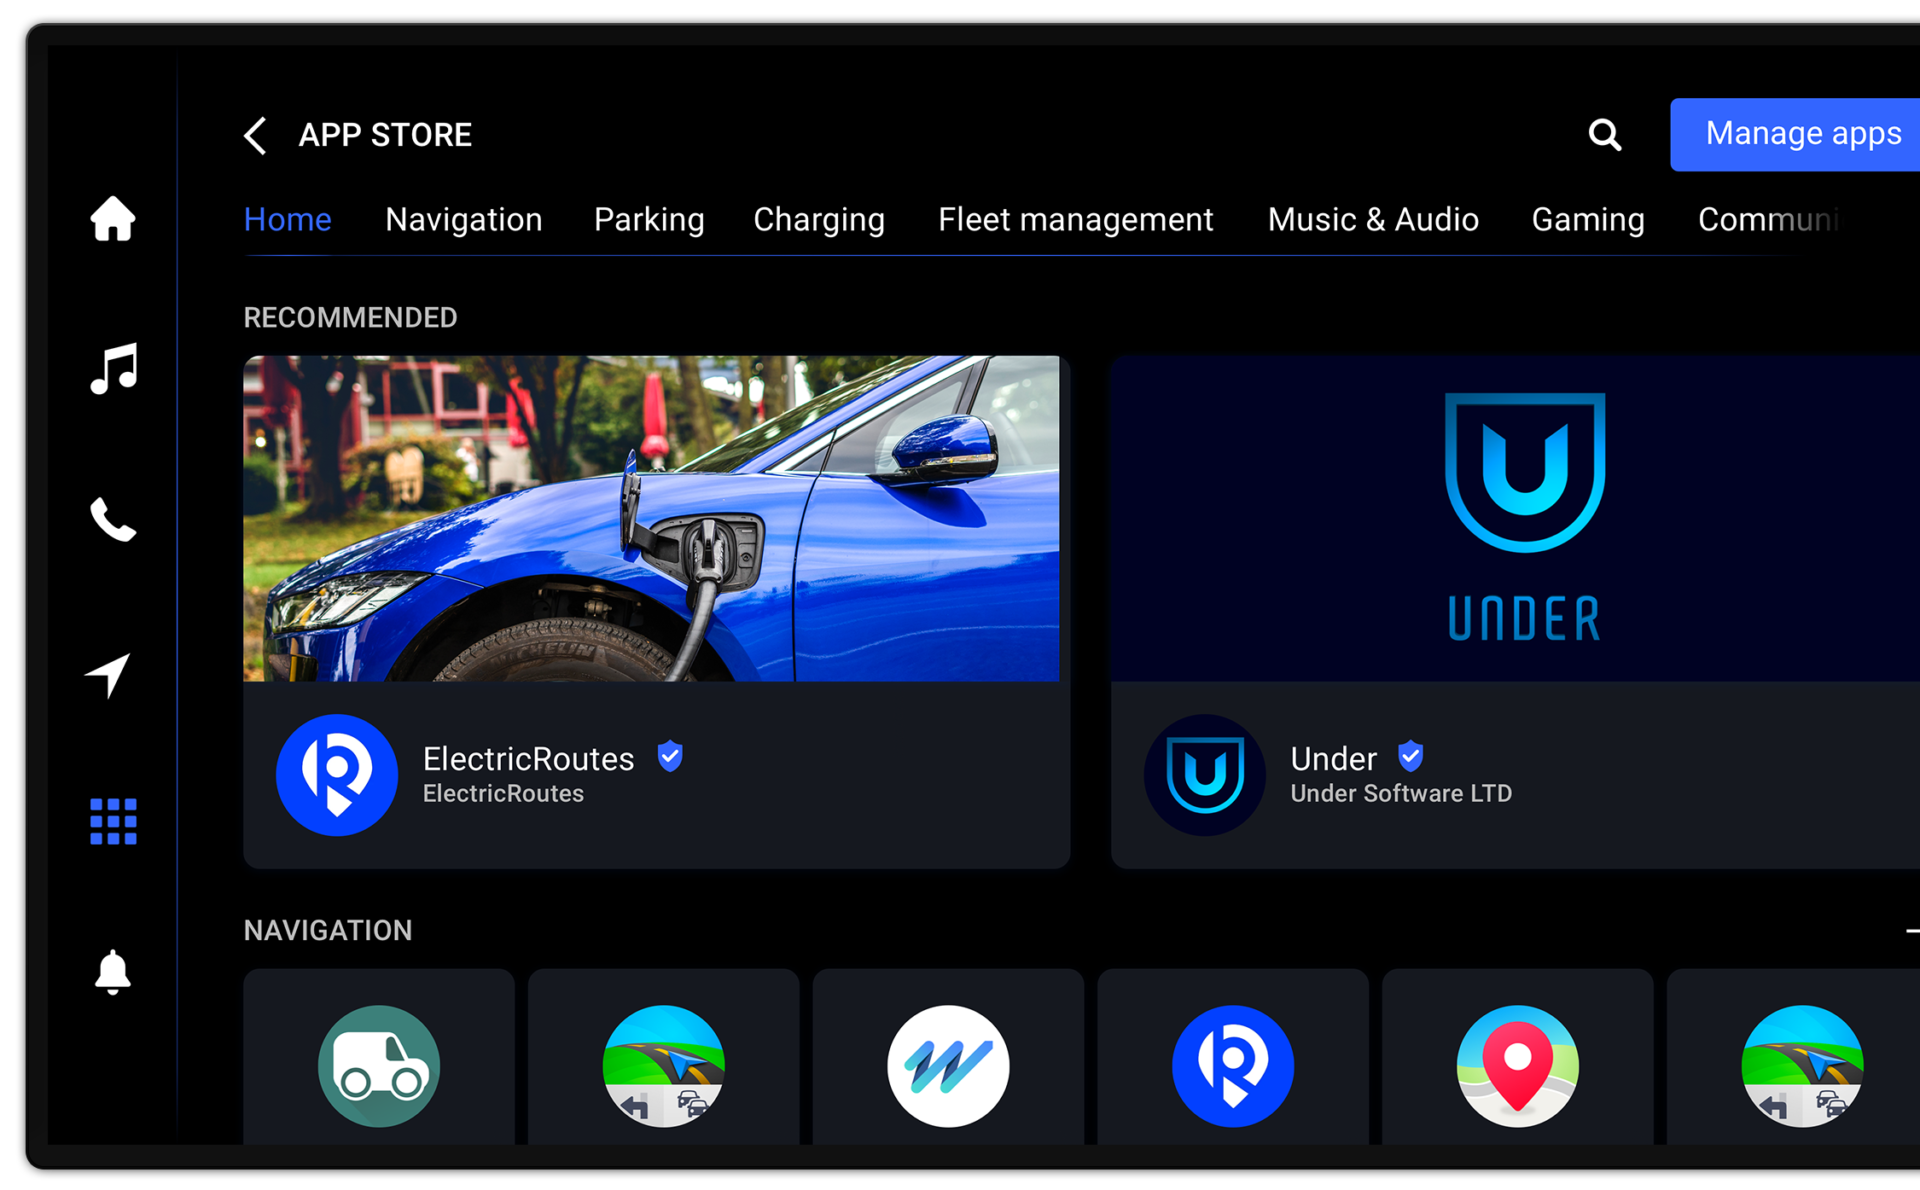1920x1190 pixels.
Task: Click the ElectricRoutes verified badge toggle
Action: click(671, 757)
